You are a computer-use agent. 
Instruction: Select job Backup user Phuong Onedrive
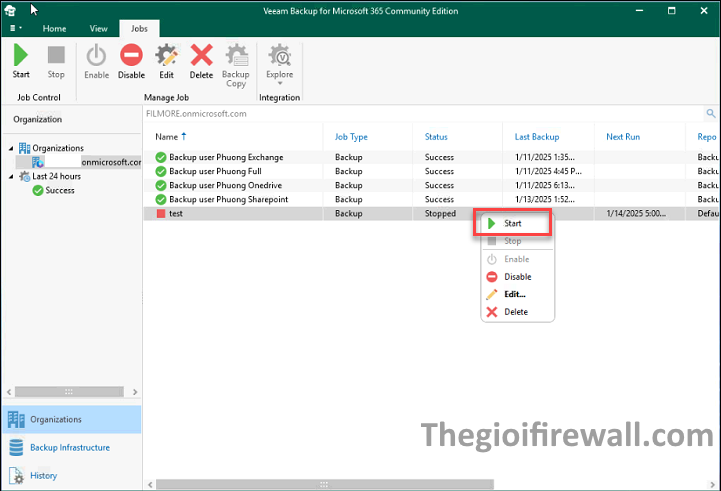click(225, 185)
